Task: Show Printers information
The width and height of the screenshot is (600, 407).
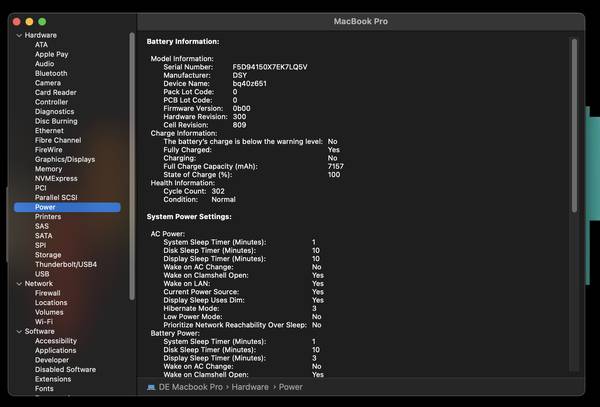Action: (48, 217)
